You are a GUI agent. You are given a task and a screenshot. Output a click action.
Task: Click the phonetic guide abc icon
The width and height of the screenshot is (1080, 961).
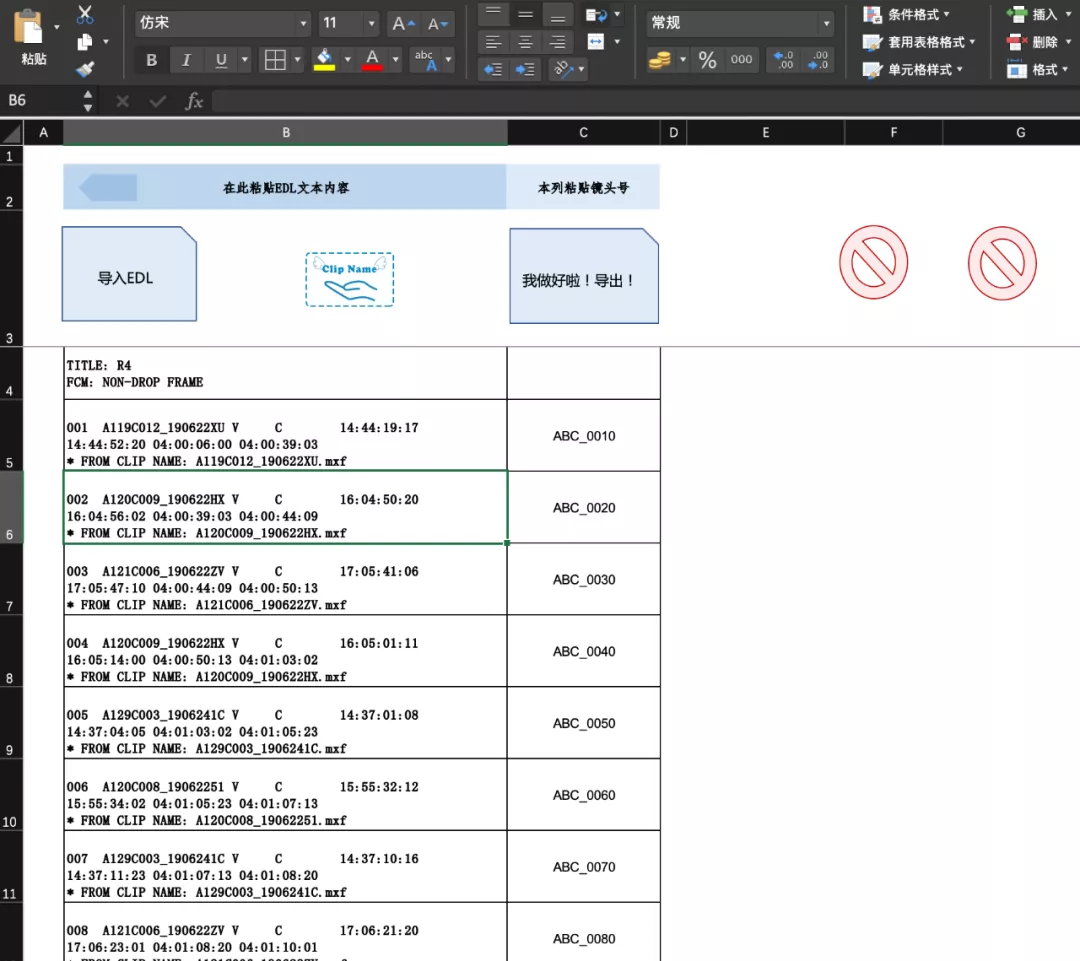pos(425,60)
